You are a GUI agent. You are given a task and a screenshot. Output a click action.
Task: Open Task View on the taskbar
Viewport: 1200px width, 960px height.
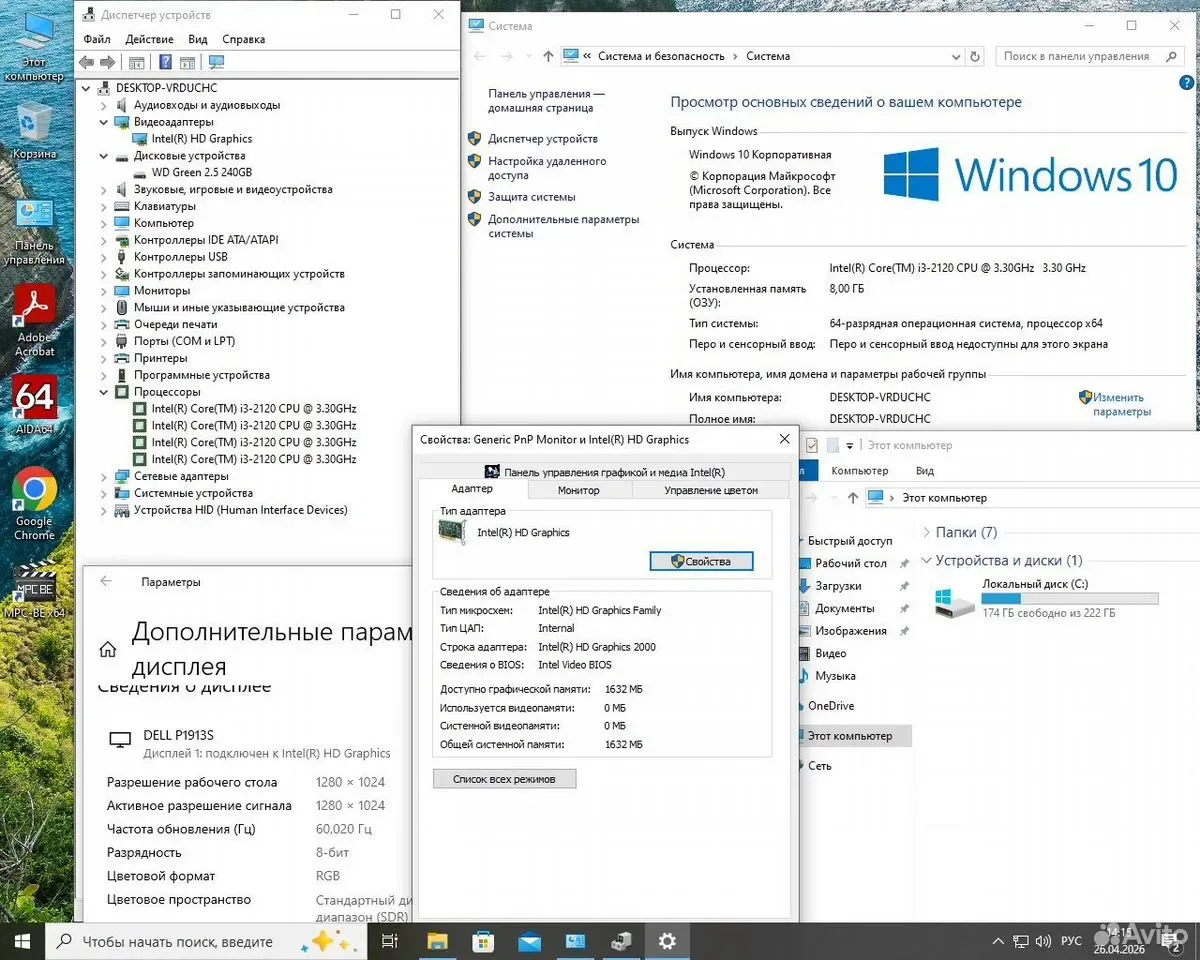click(x=390, y=941)
